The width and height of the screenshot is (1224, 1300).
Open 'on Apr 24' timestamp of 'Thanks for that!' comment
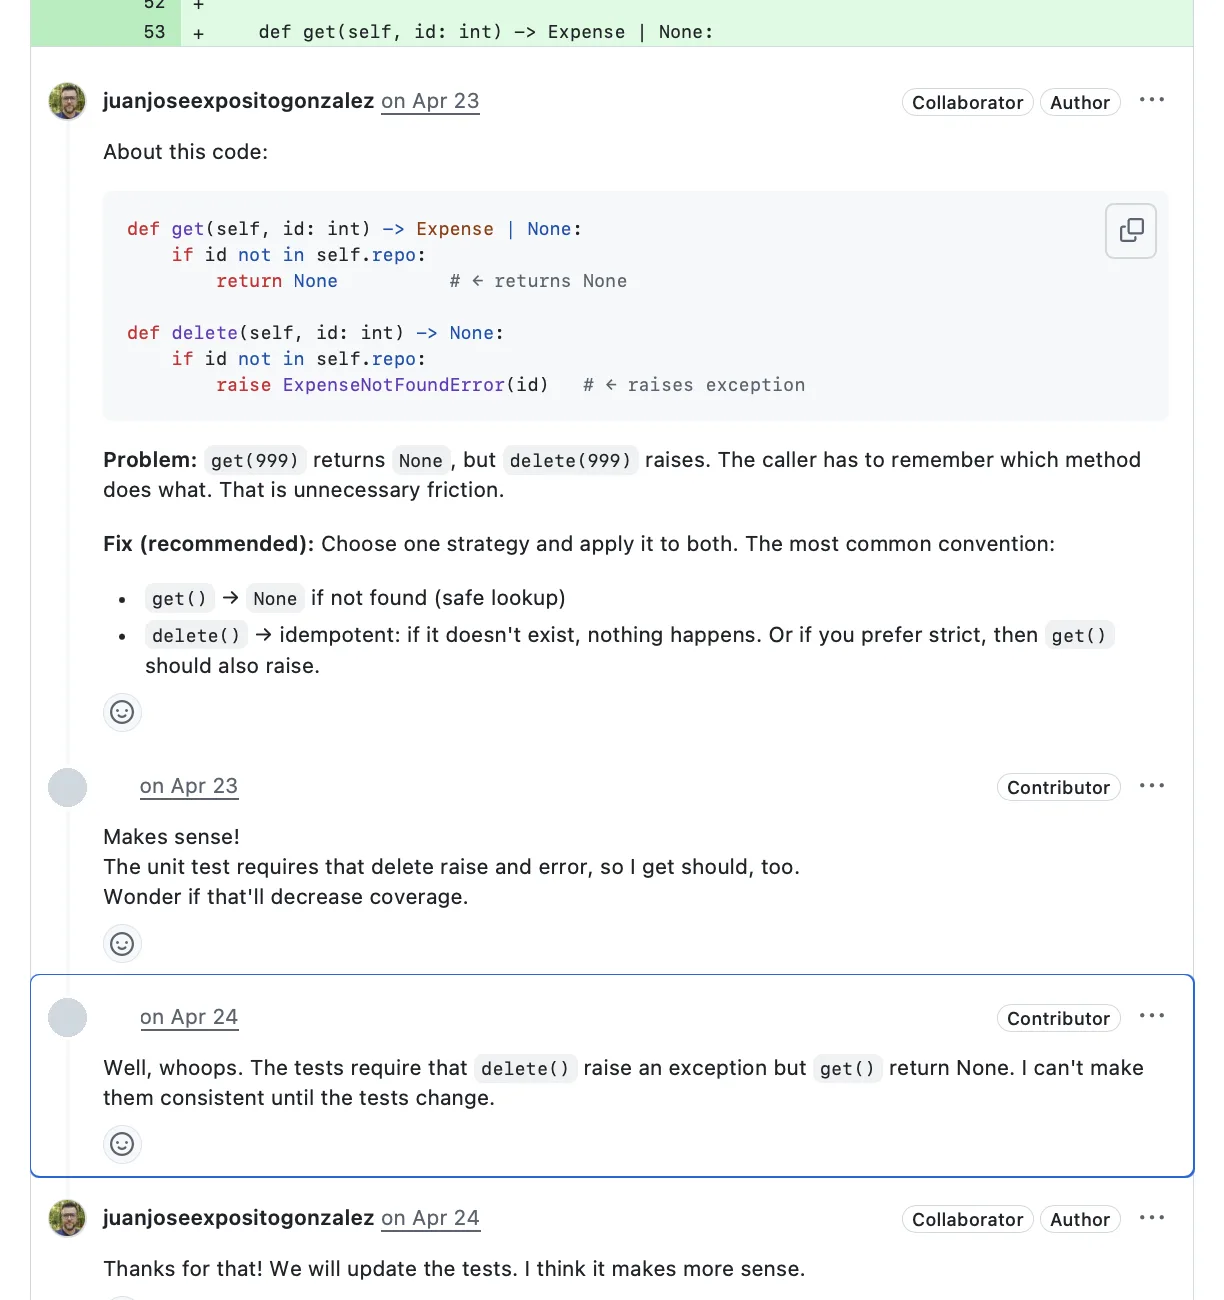tap(430, 1218)
